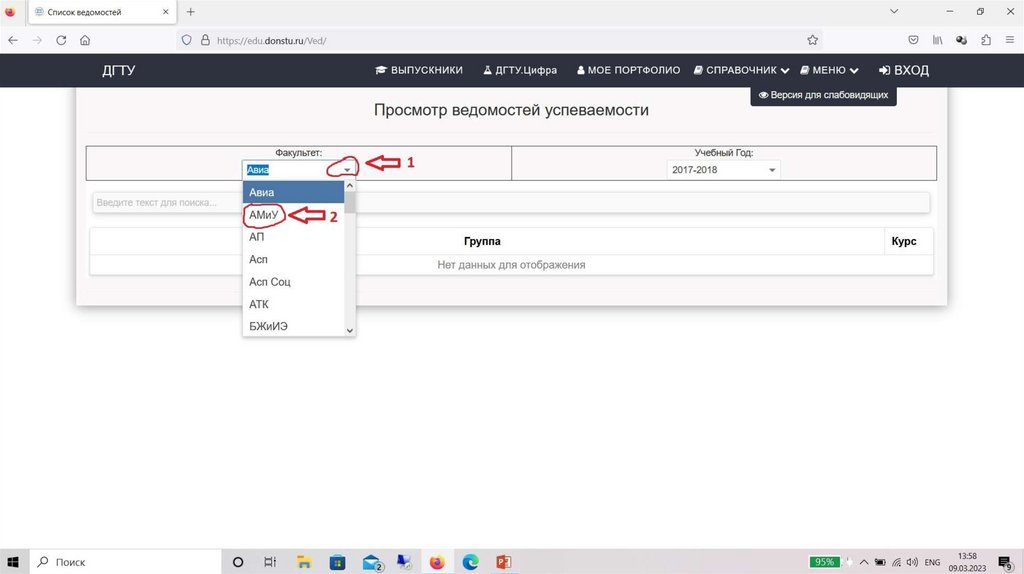
Task: Click the browser home icon
Action: (85, 40)
